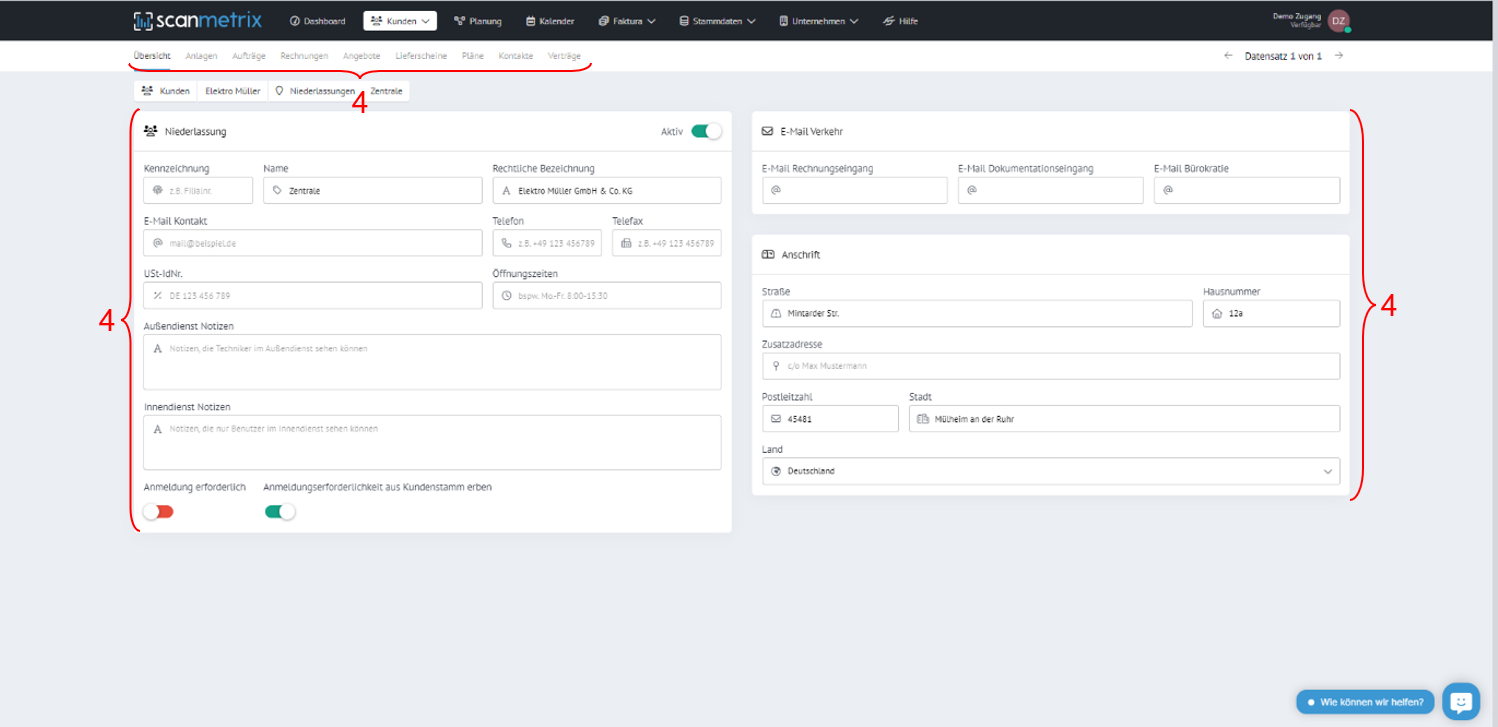Click the Hausnummer input field

1271,313
